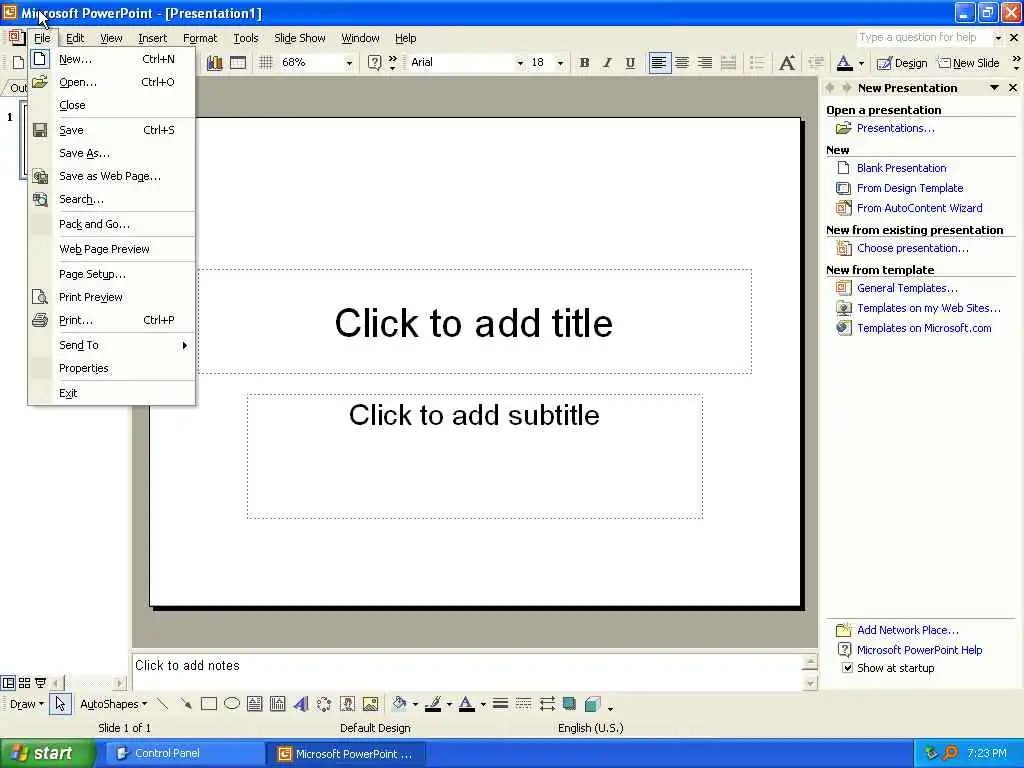
Task: Click the Shadow Style icon
Action: pyautogui.click(x=569, y=704)
